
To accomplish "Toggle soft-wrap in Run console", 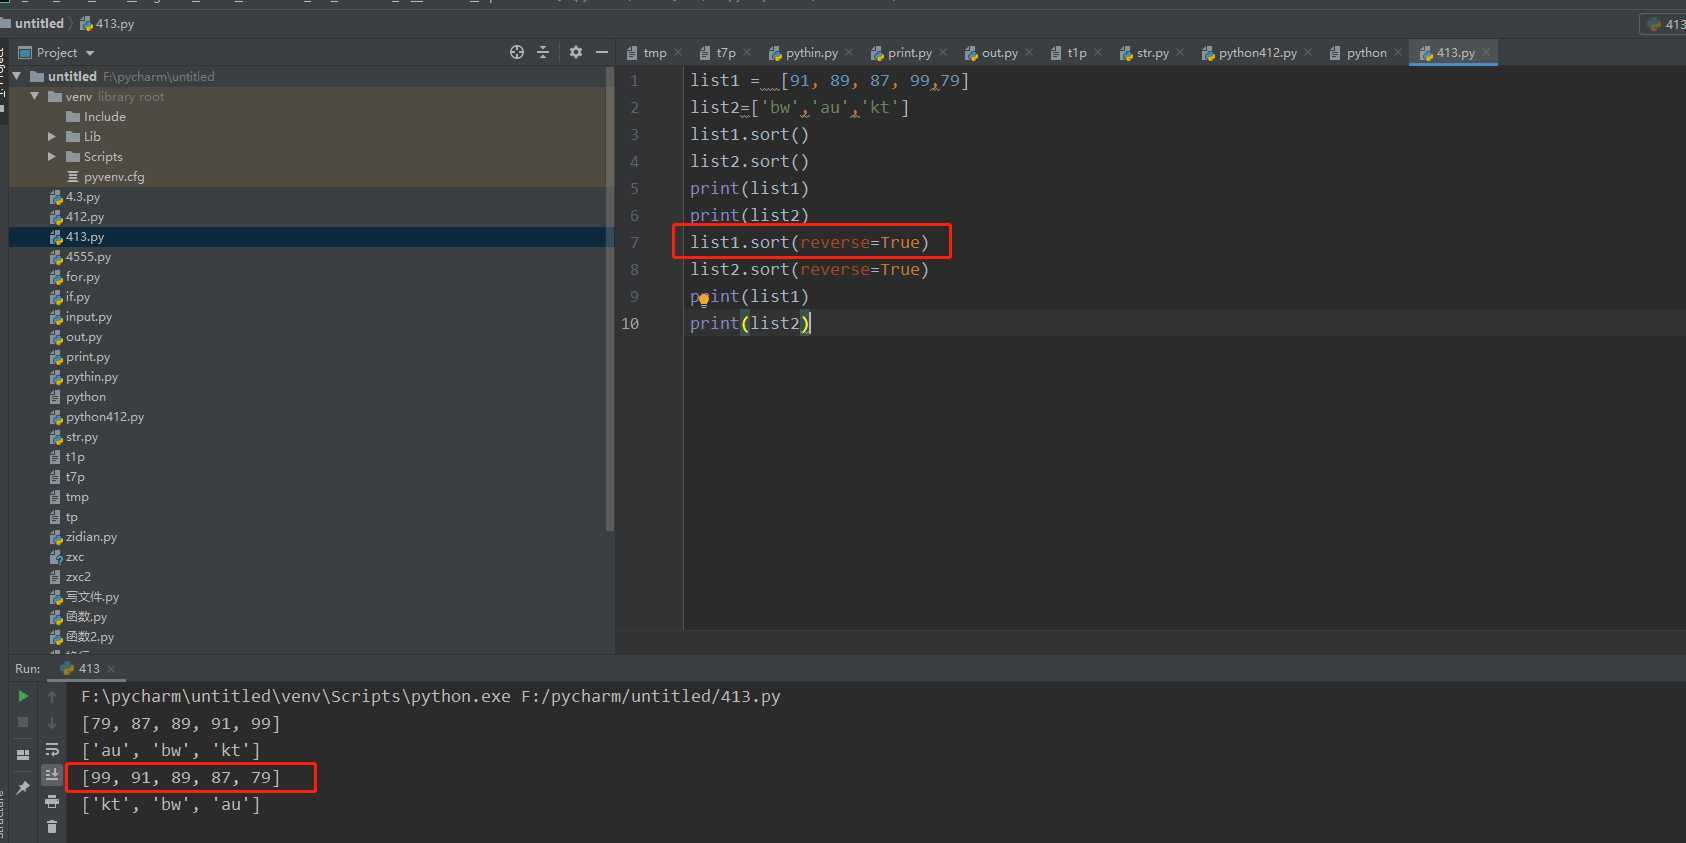I will [52, 749].
